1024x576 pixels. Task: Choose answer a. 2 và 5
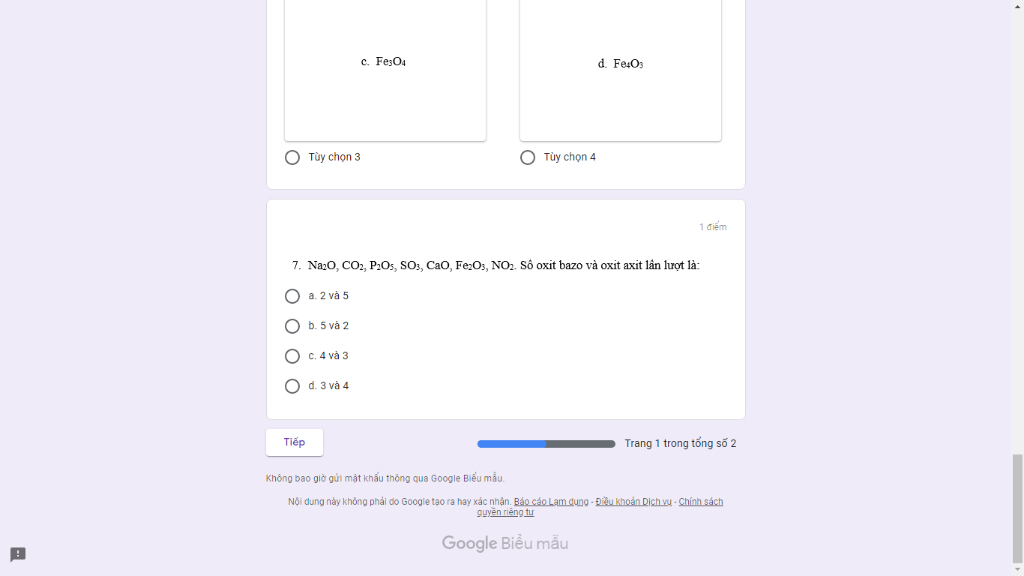pos(292,296)
